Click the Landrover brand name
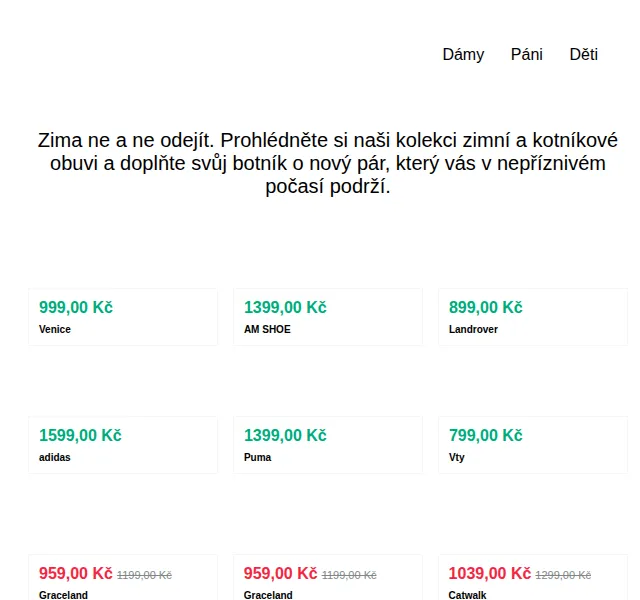The height and width of the screenshot is (600, 640). pyautogui.click(x=473, y=329)
